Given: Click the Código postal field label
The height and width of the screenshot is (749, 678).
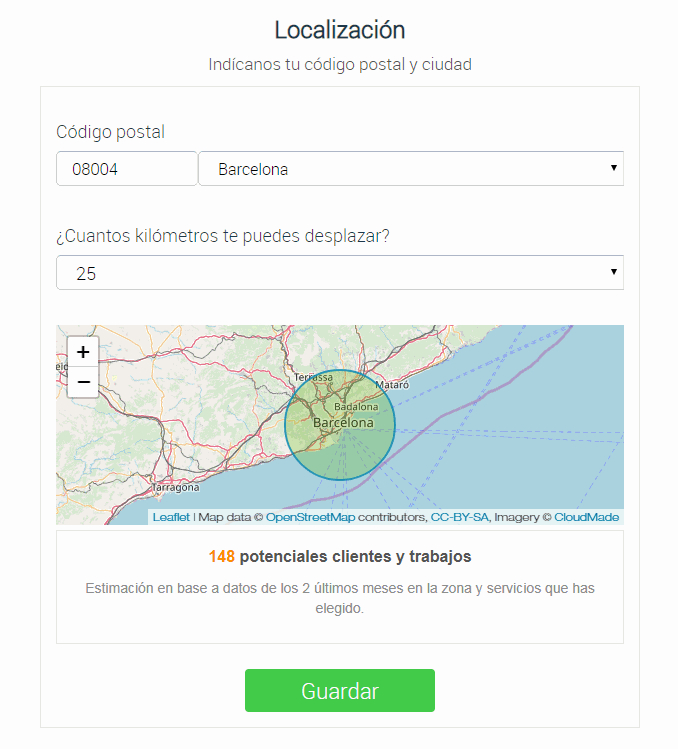Looking at the screenshot, I should (x=110, y=132).
